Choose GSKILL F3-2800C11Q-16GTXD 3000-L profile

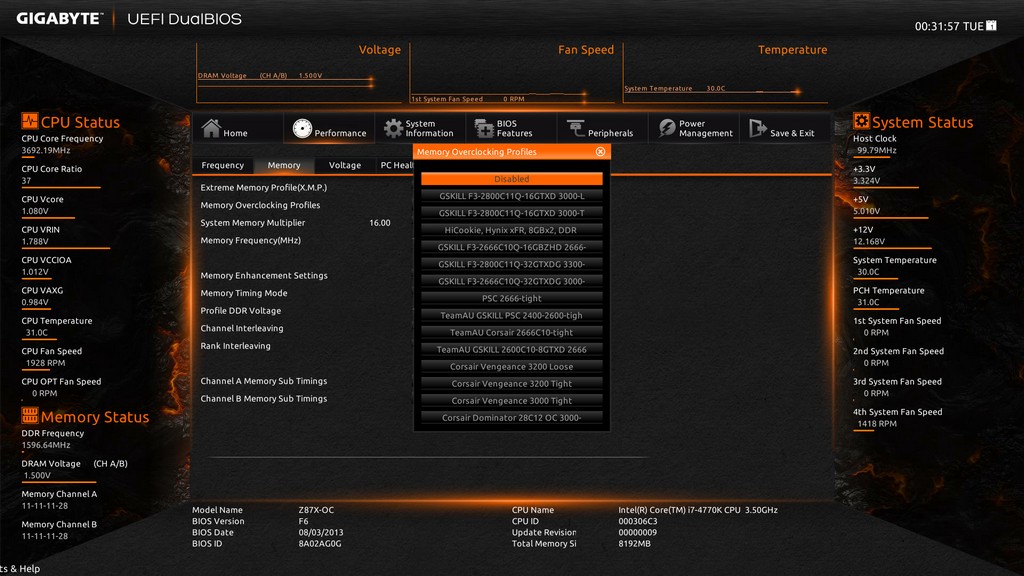point(511,196)
